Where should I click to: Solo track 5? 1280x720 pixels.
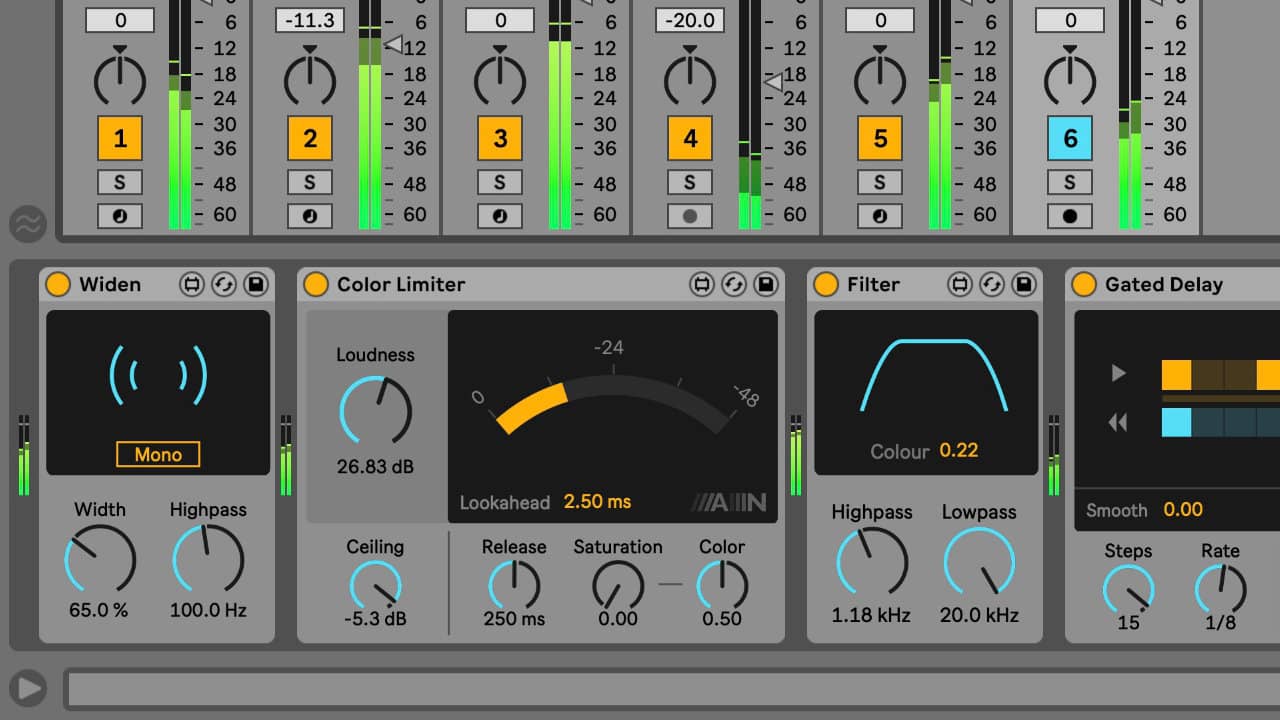pos(879,182)
